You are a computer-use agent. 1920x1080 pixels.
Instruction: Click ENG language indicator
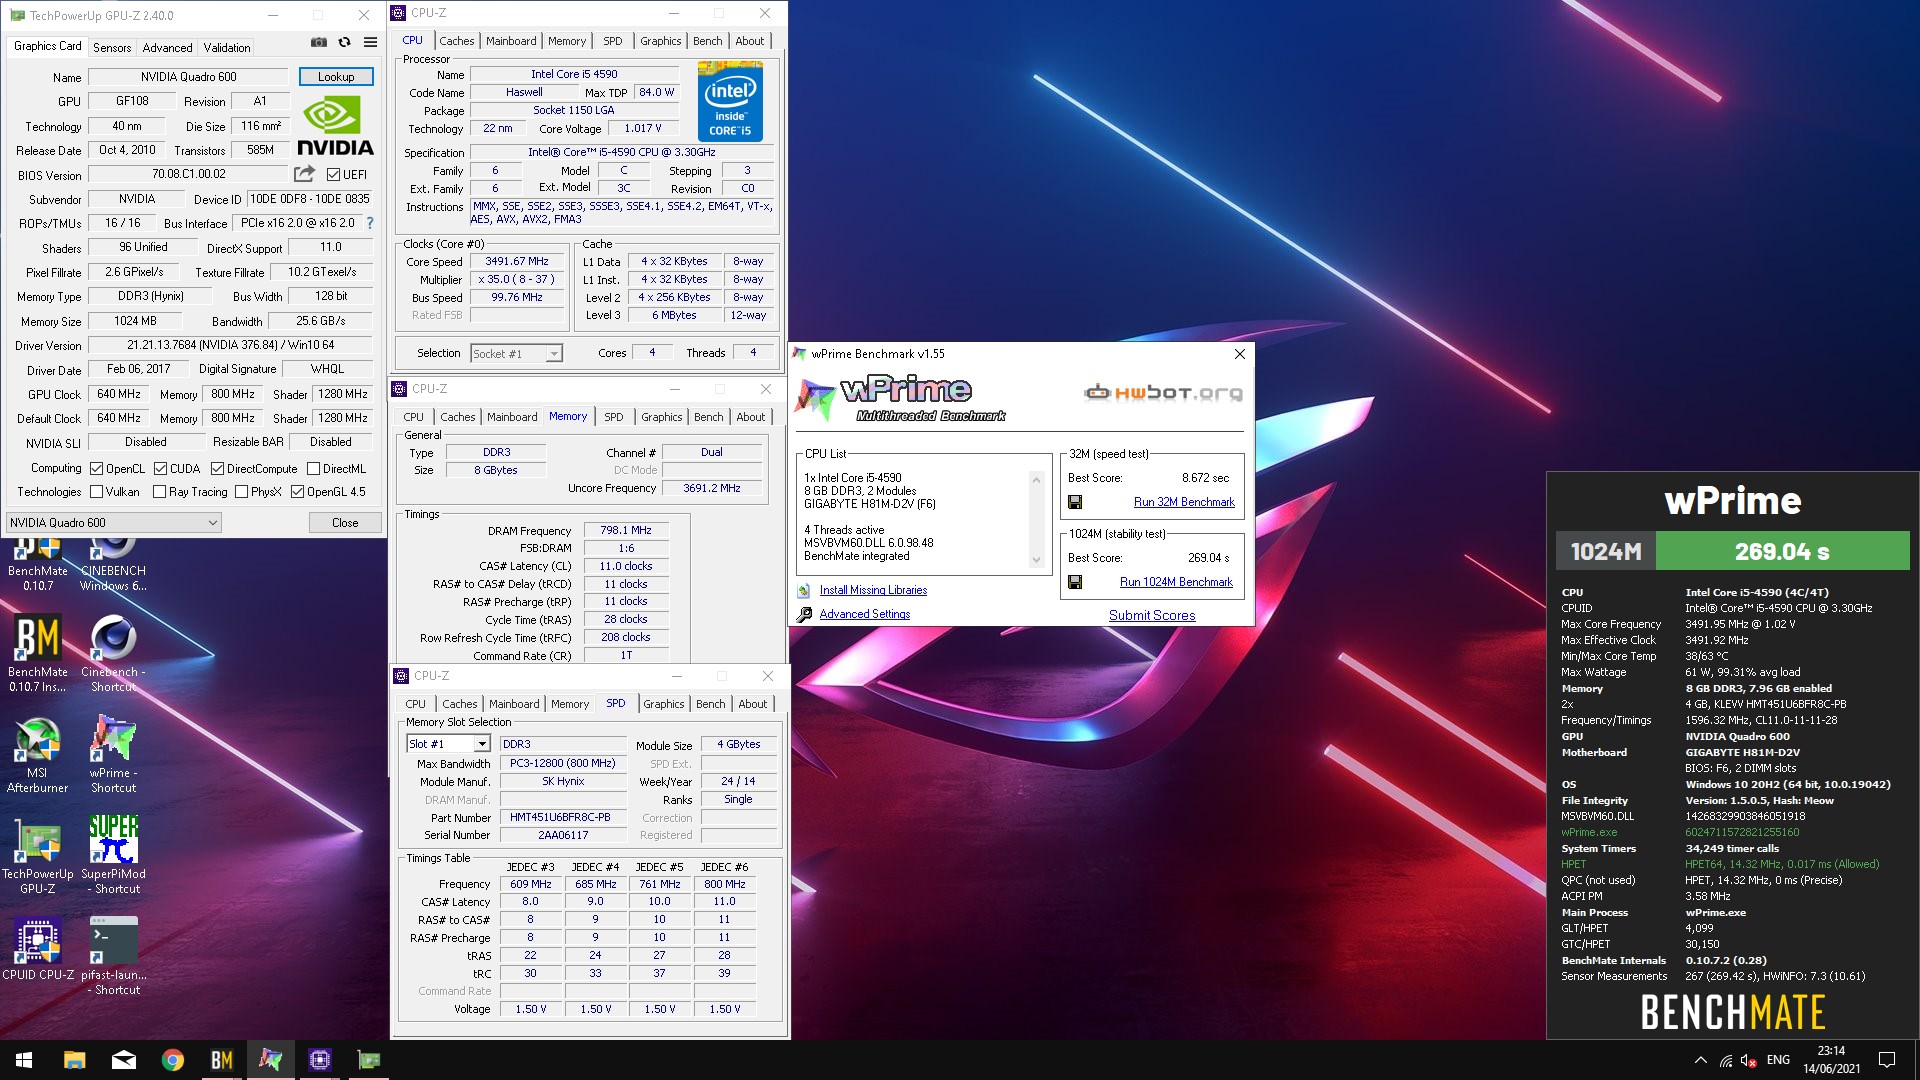tap(1778, 1060)
